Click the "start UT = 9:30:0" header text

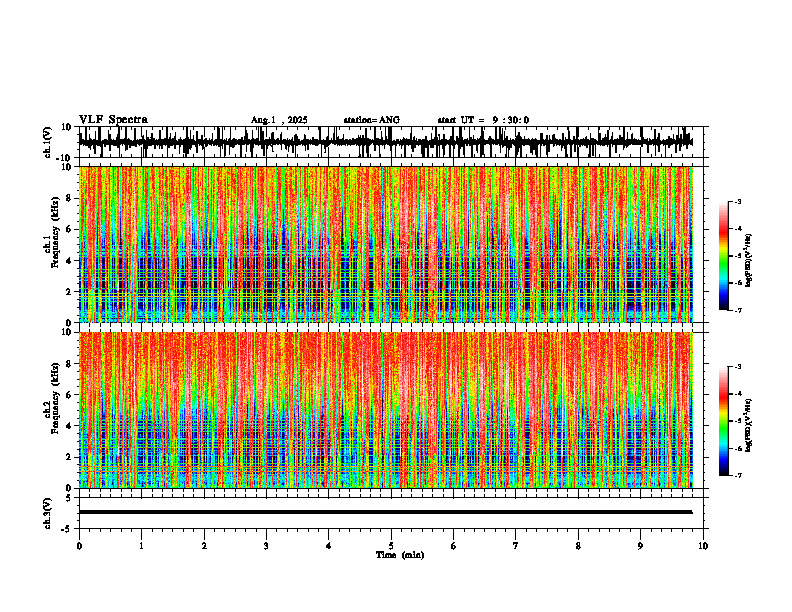(483, 120)
